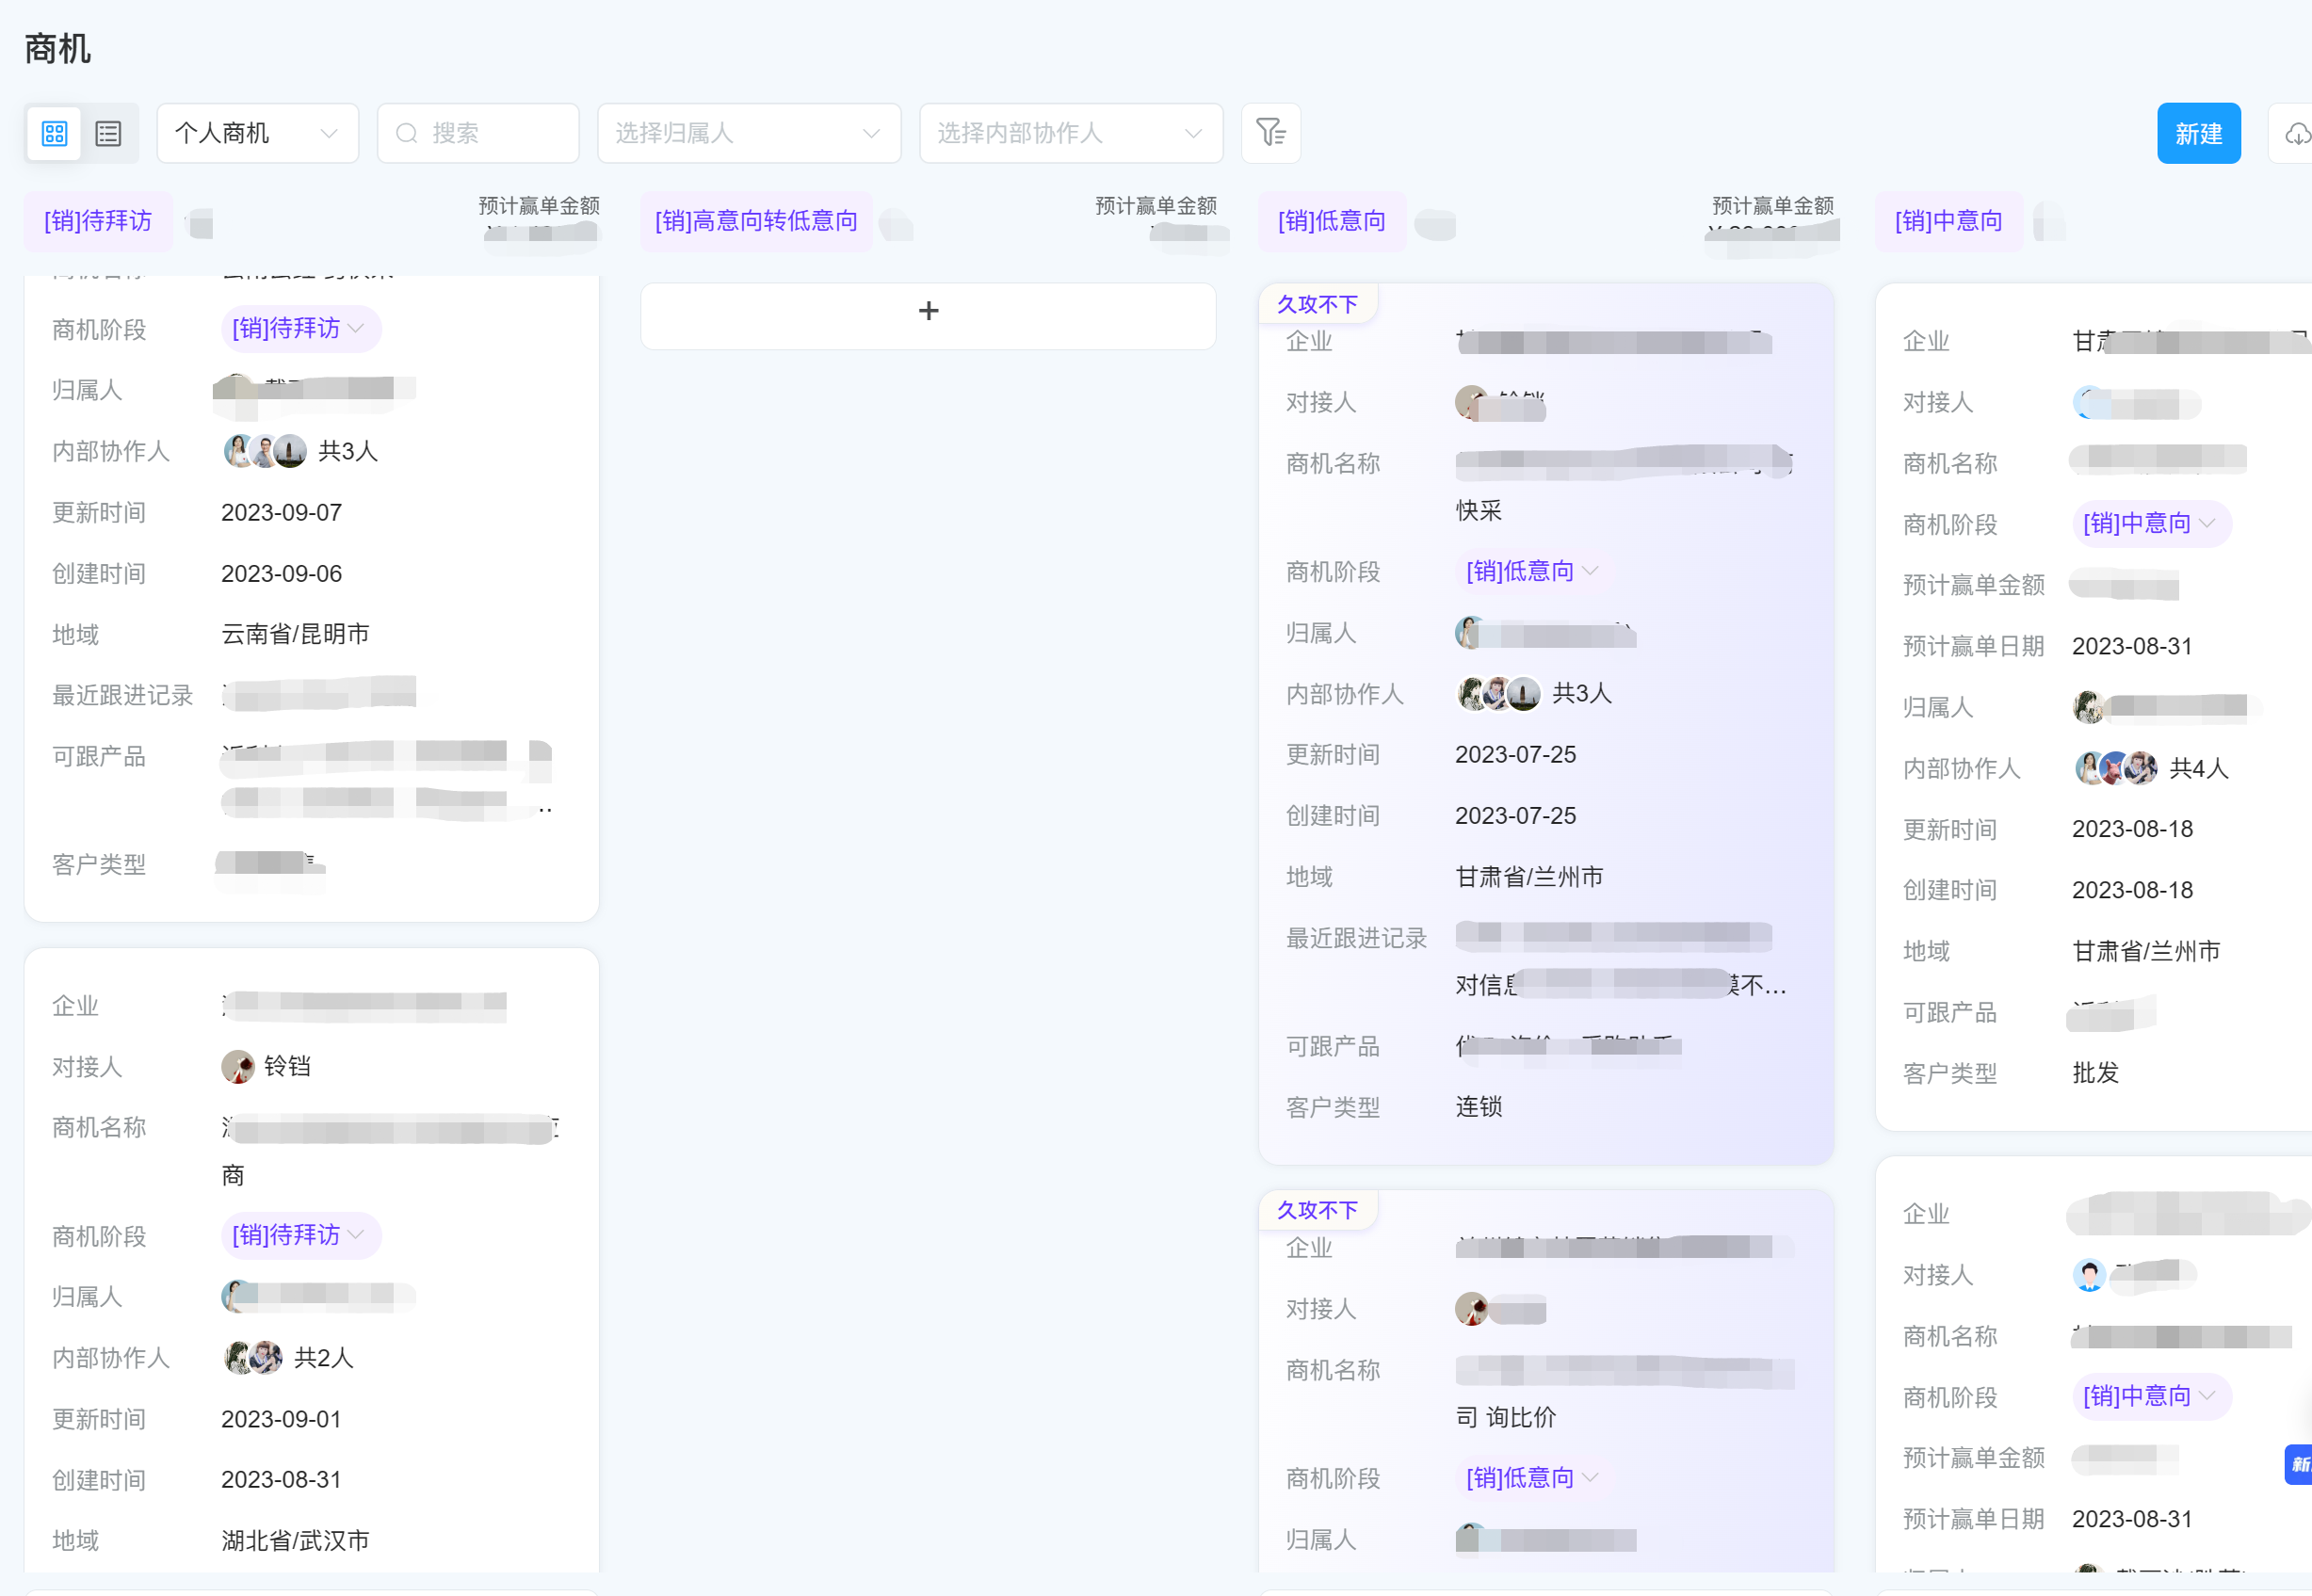Click the 久攻不下 tag on first 低意向 card

pyautogui.click(x=1317, y=304)
